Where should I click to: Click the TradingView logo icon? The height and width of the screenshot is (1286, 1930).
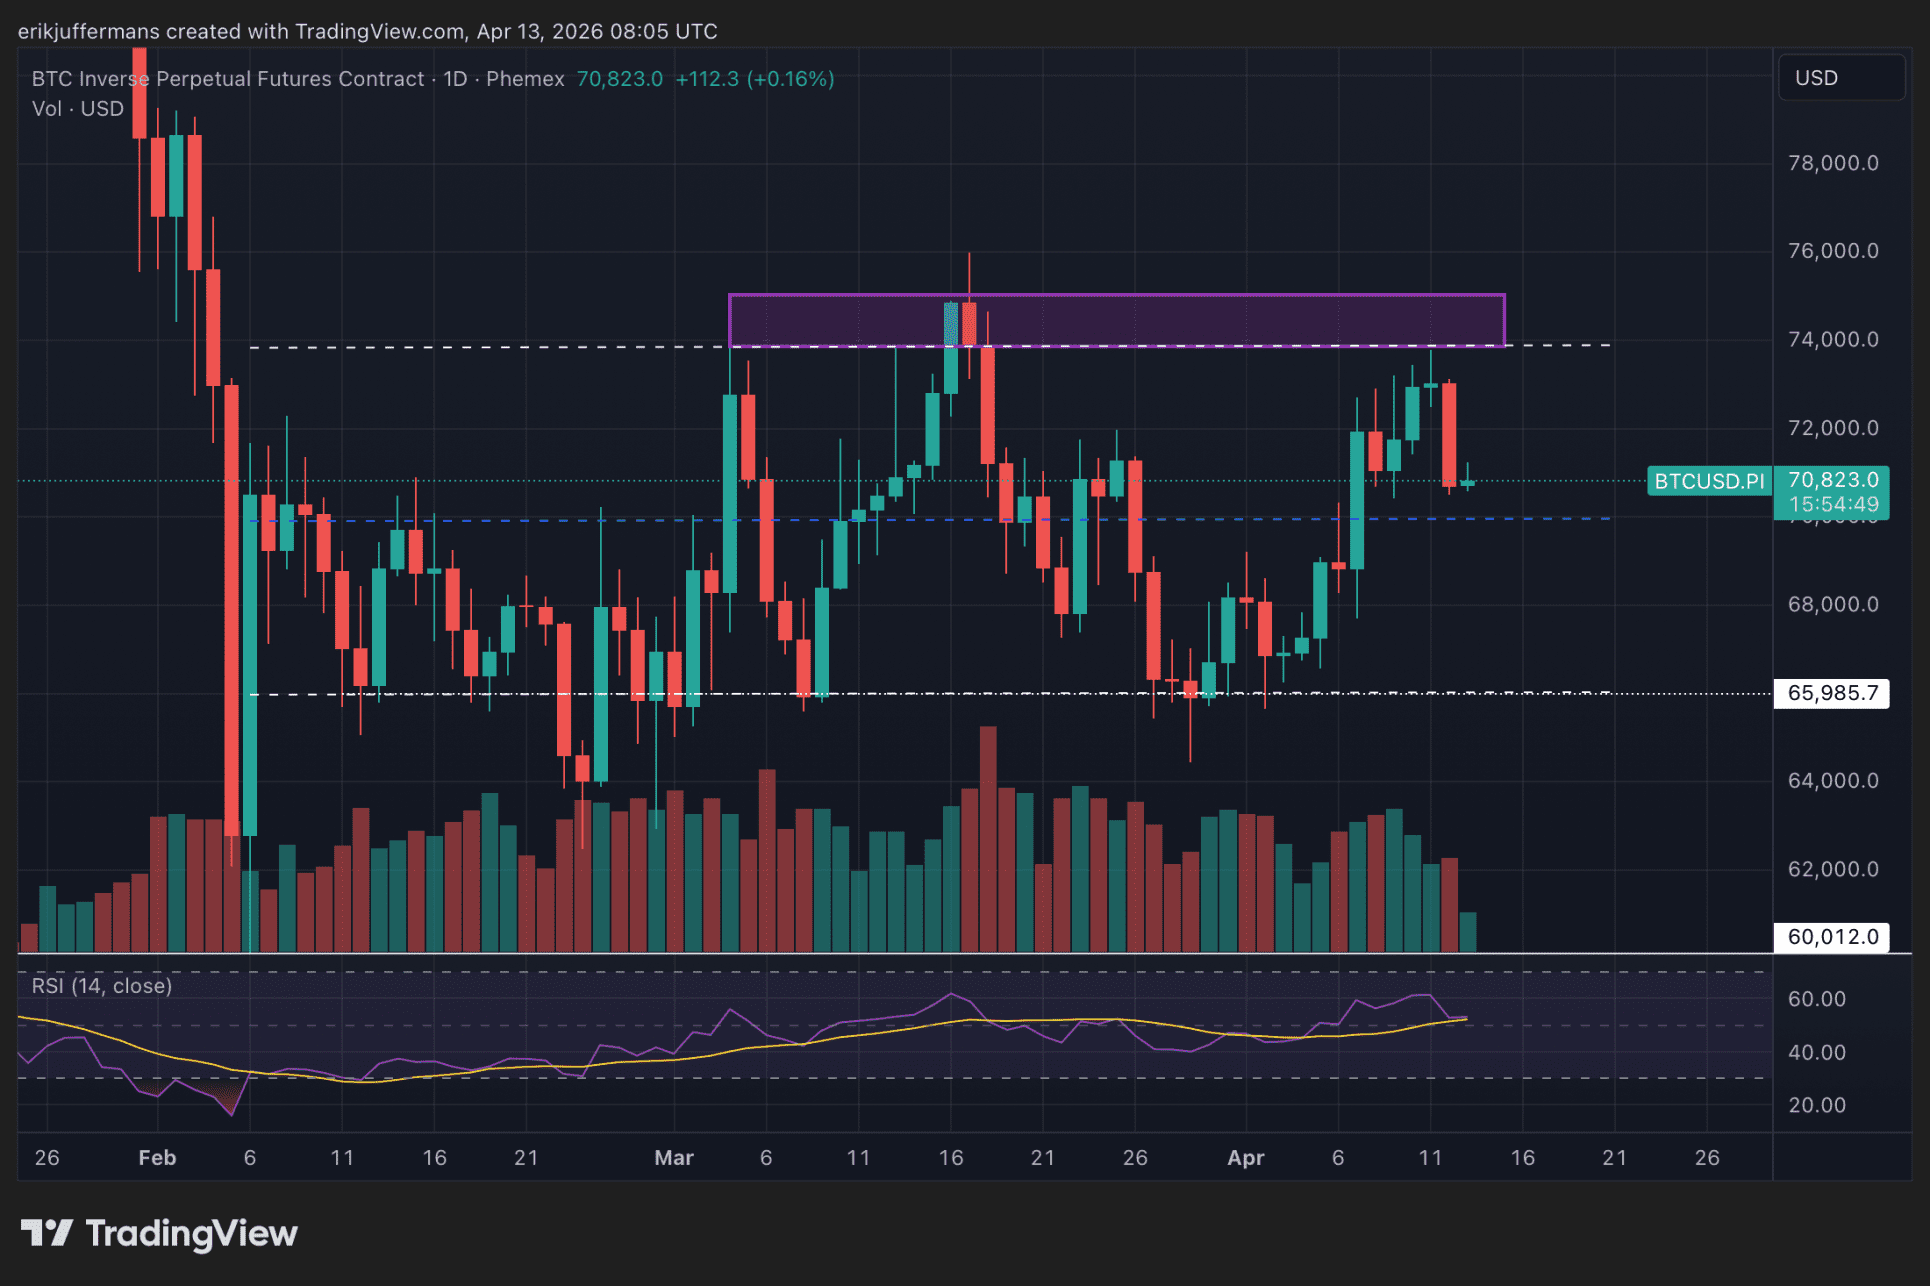(x=46, y=1233)
